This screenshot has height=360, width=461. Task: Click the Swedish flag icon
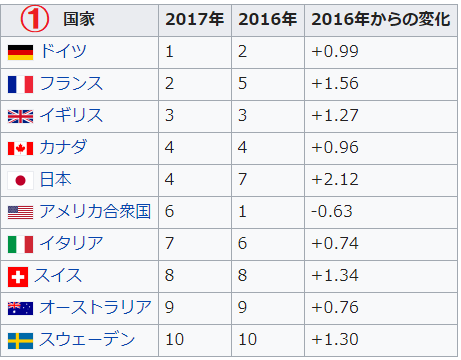[20, 341]
